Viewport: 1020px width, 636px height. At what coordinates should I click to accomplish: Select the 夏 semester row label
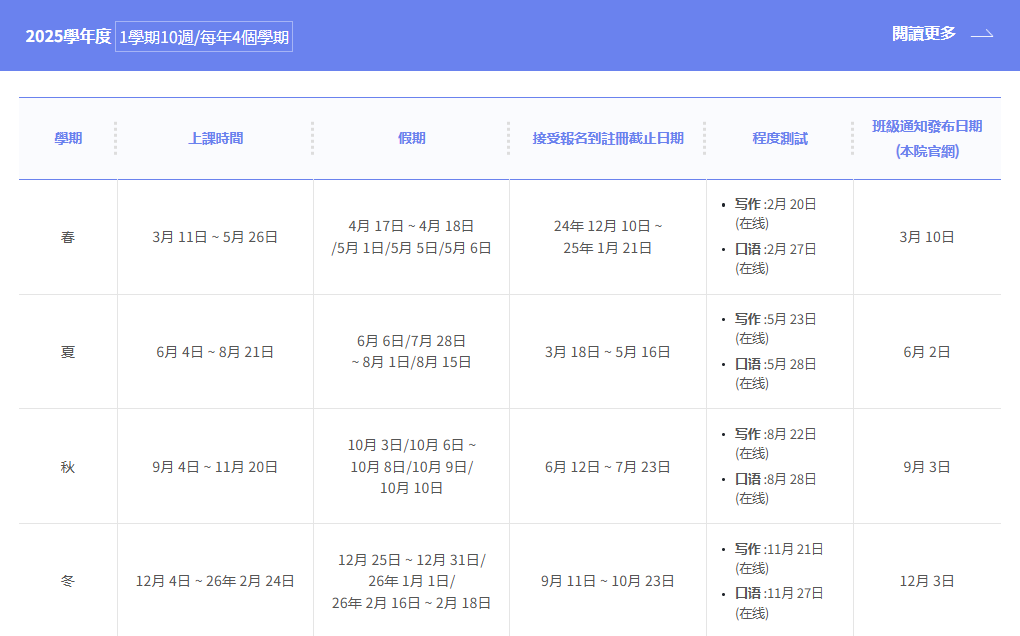coord(68,352)
